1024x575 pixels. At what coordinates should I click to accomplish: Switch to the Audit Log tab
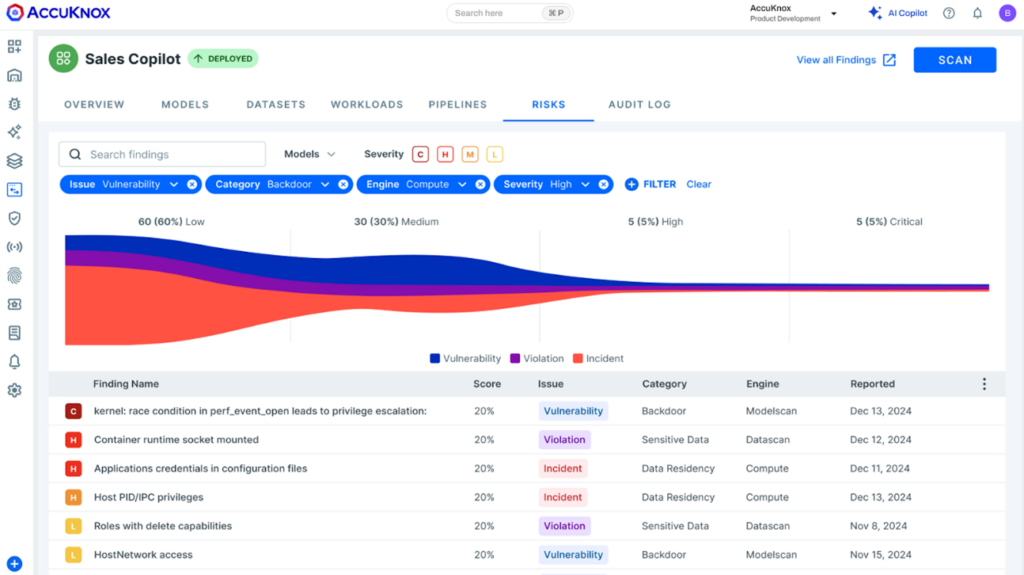[x=639, y=104]
